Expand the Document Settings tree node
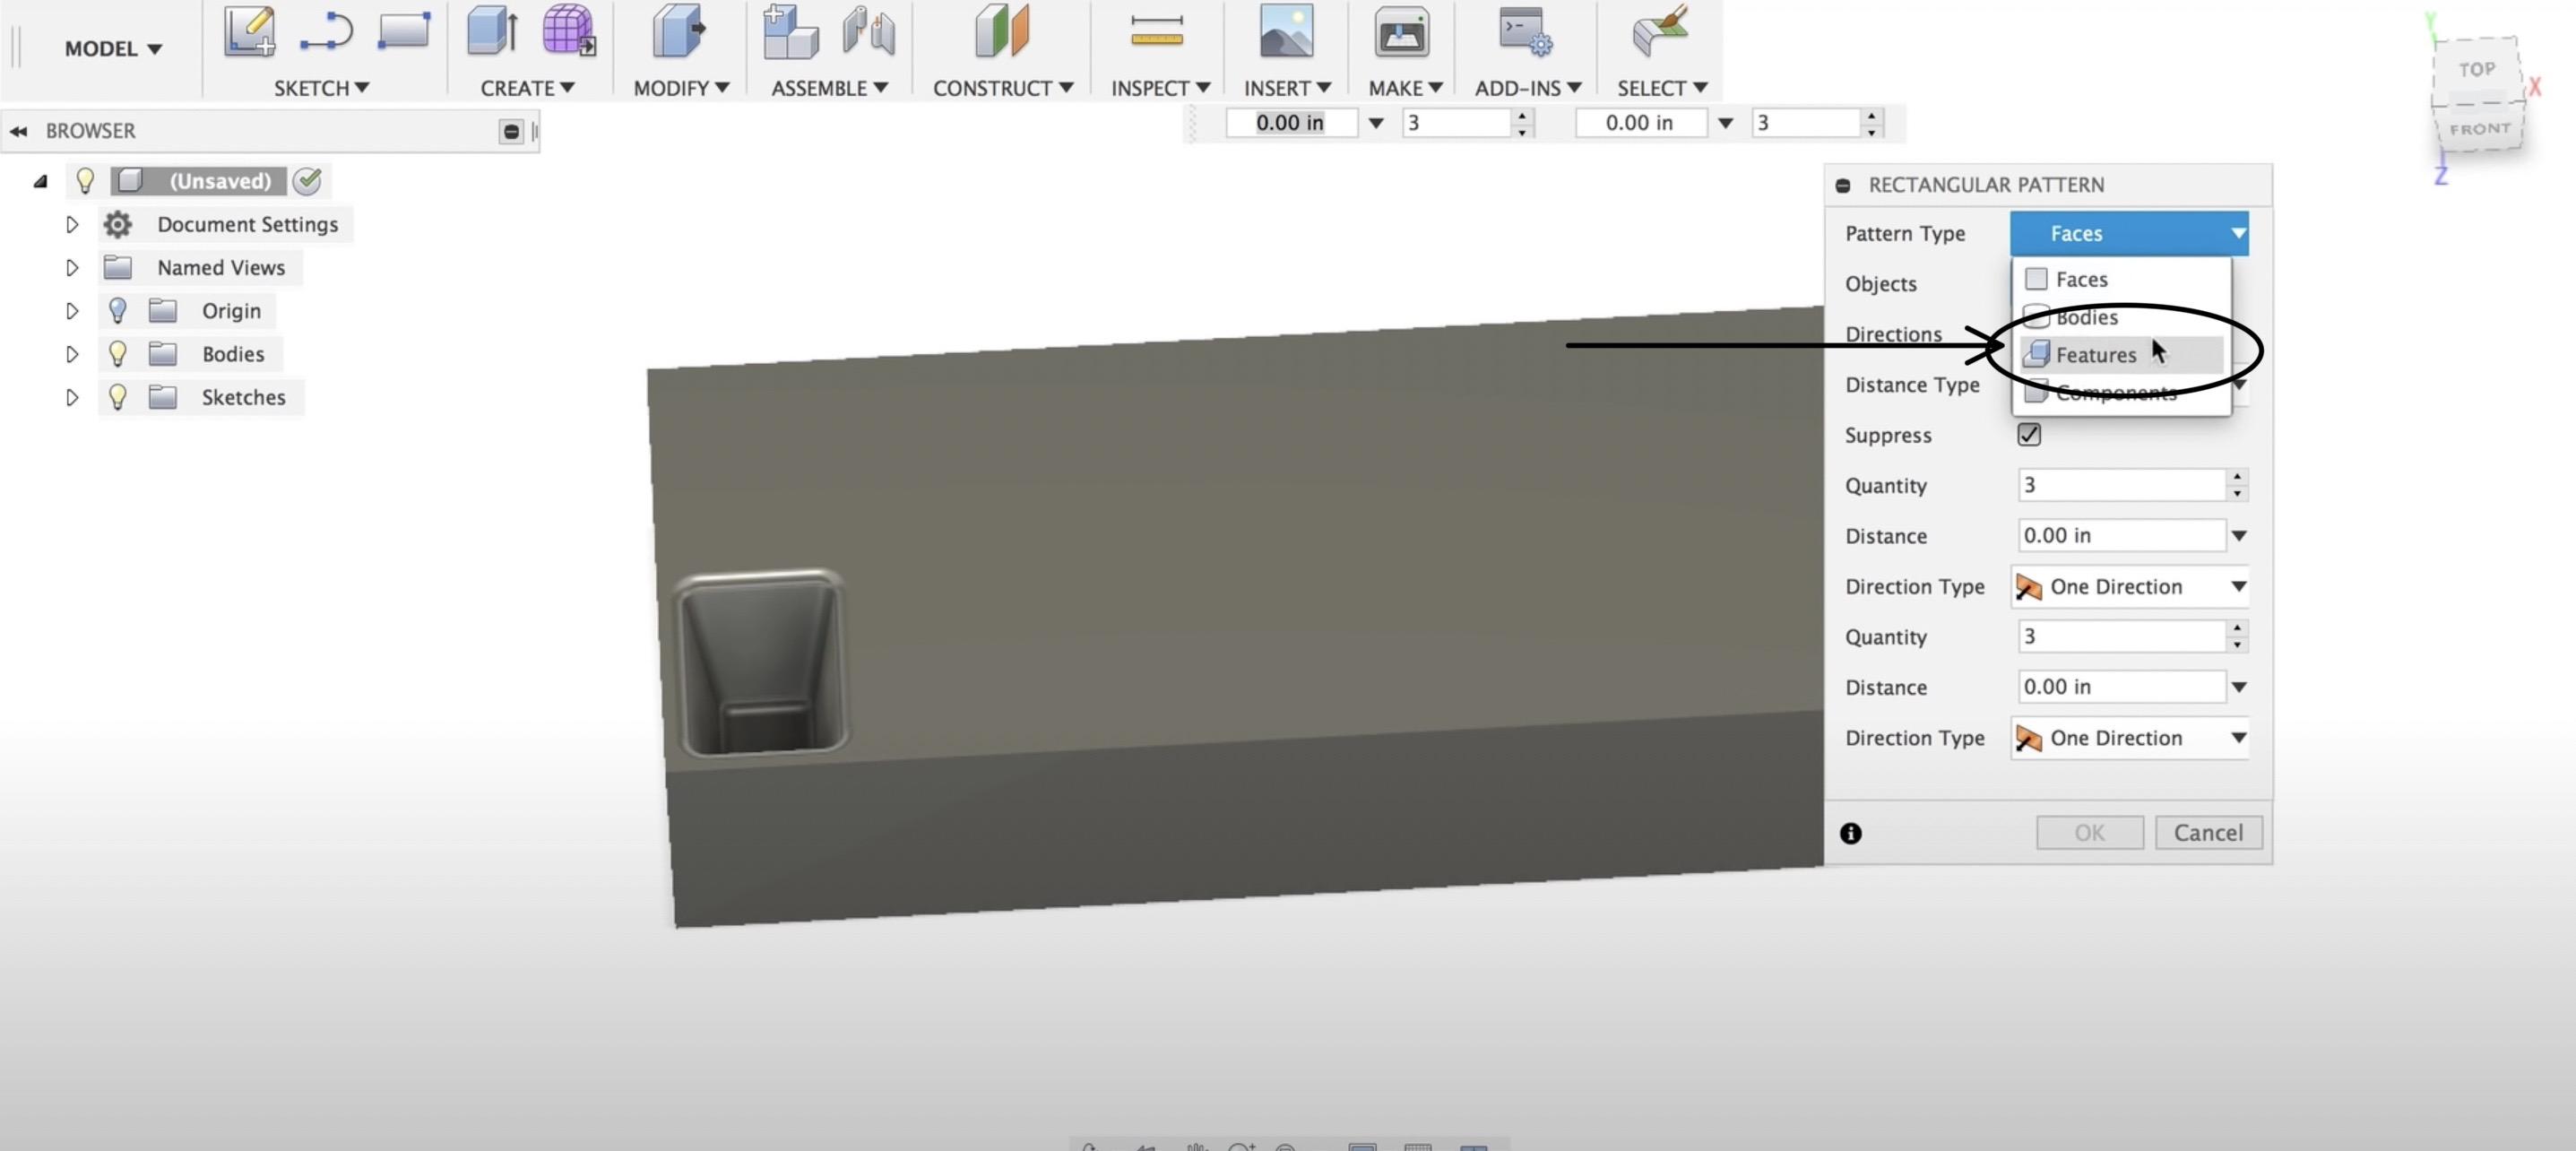 pyautogui.click(x=72, y=224)
